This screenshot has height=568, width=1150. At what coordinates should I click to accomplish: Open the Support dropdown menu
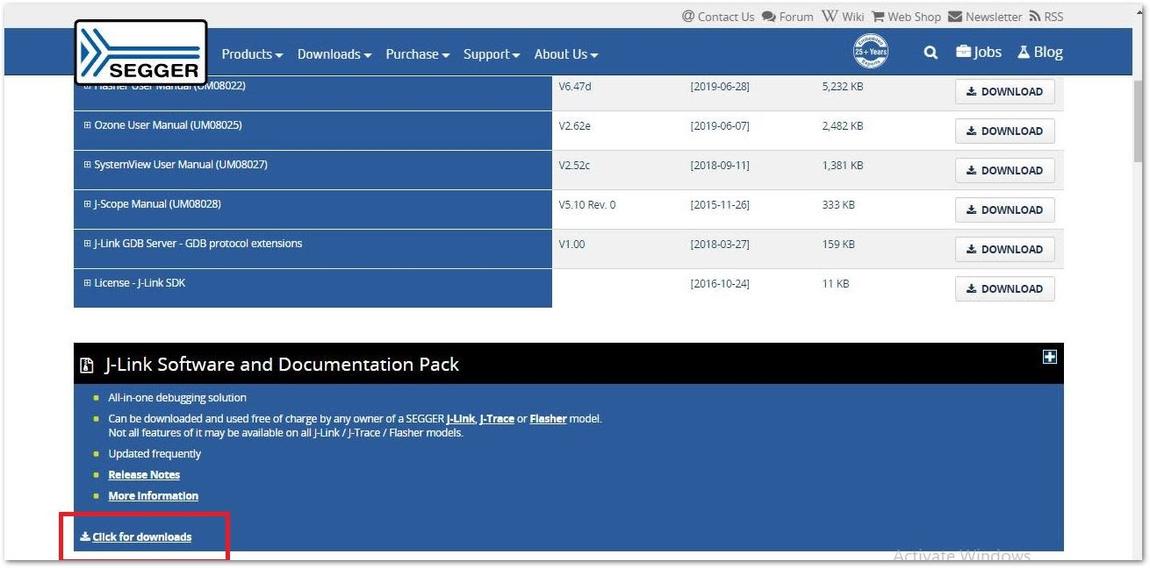(491, 54)
